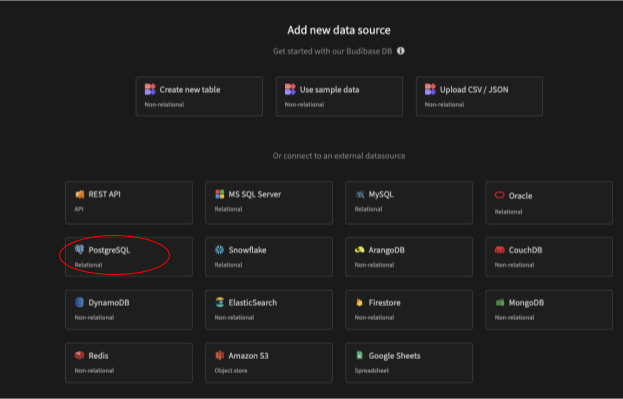Open the Upload CSV / JSON option
The image size is (623, 399).
click(x=479, y=97)
